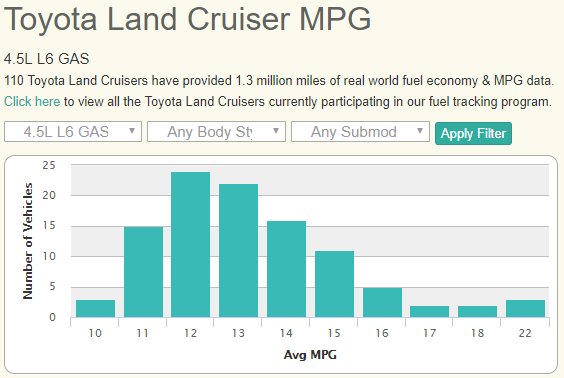Viewport: 564px width, 378px height.
Task: Select the tallest bar at 12 MPG
Action: click(x=190, y=245)
